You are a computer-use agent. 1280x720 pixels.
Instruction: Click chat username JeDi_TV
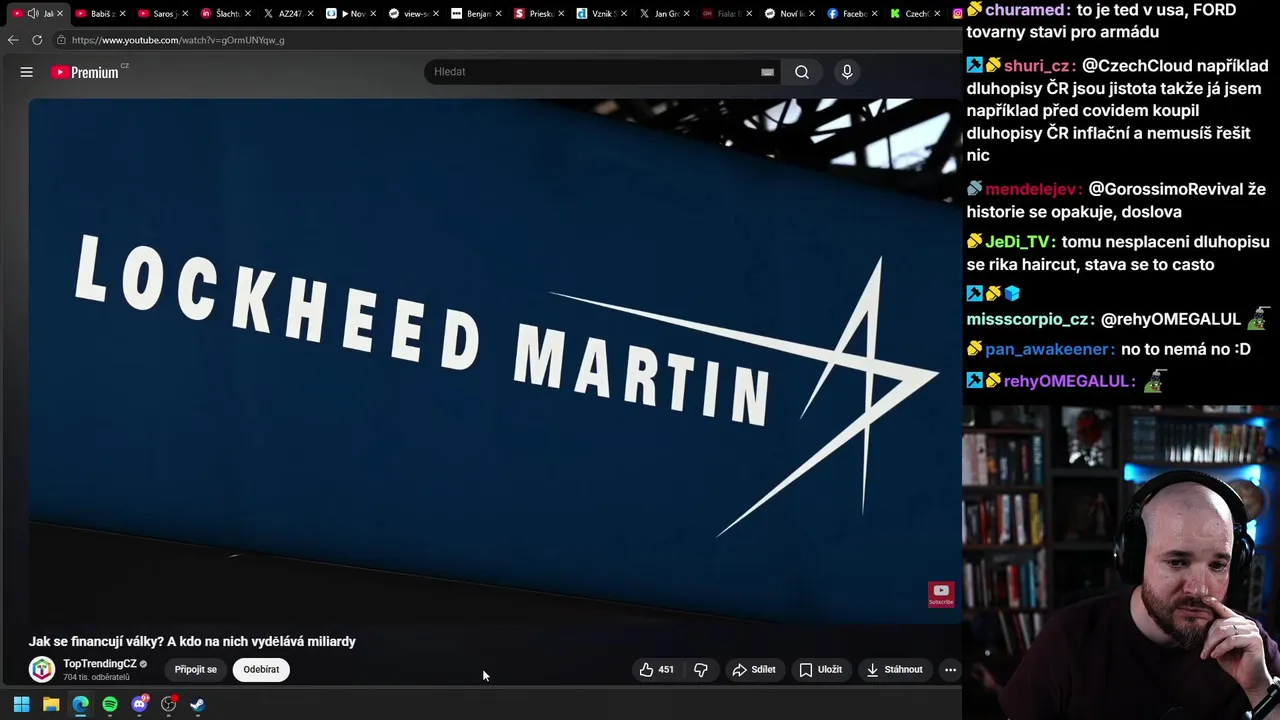coord(1018,242)
